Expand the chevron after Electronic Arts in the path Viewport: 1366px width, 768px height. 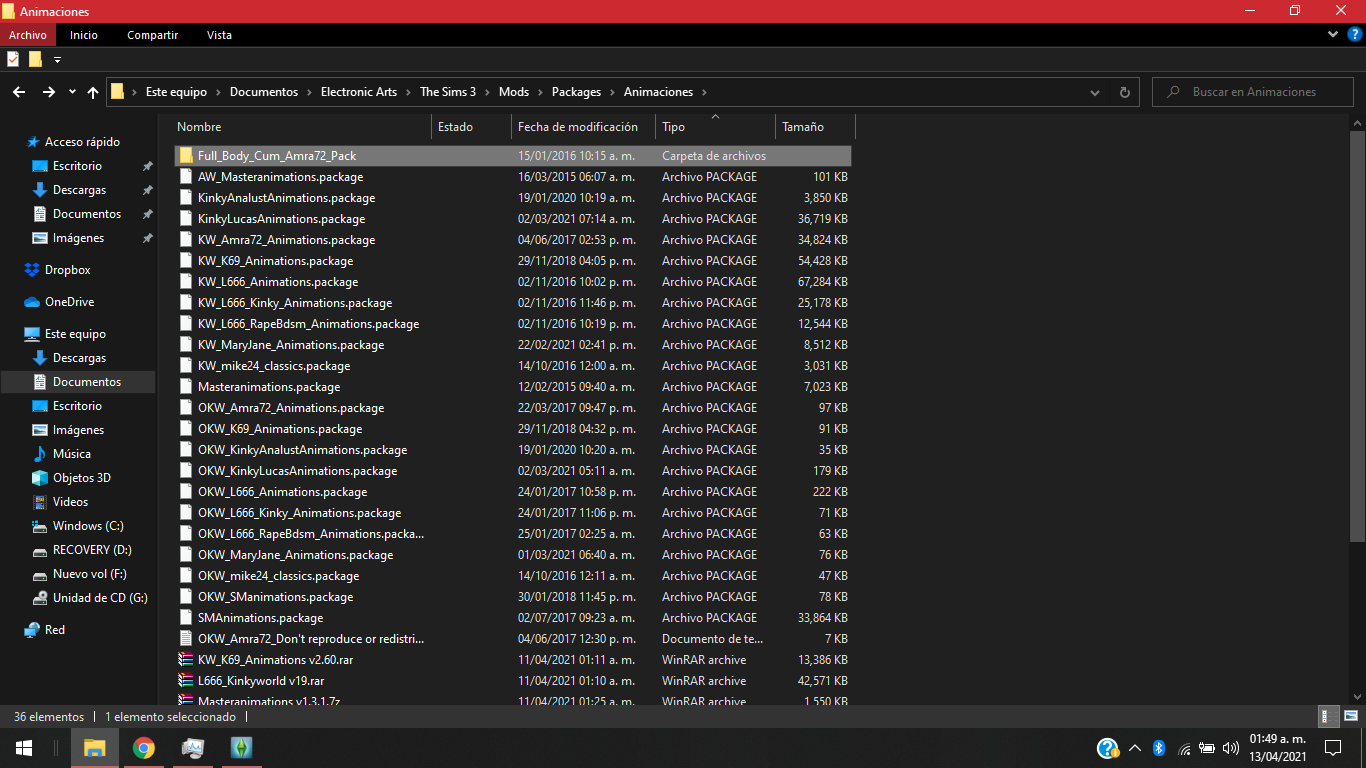[x=409, y=92]
